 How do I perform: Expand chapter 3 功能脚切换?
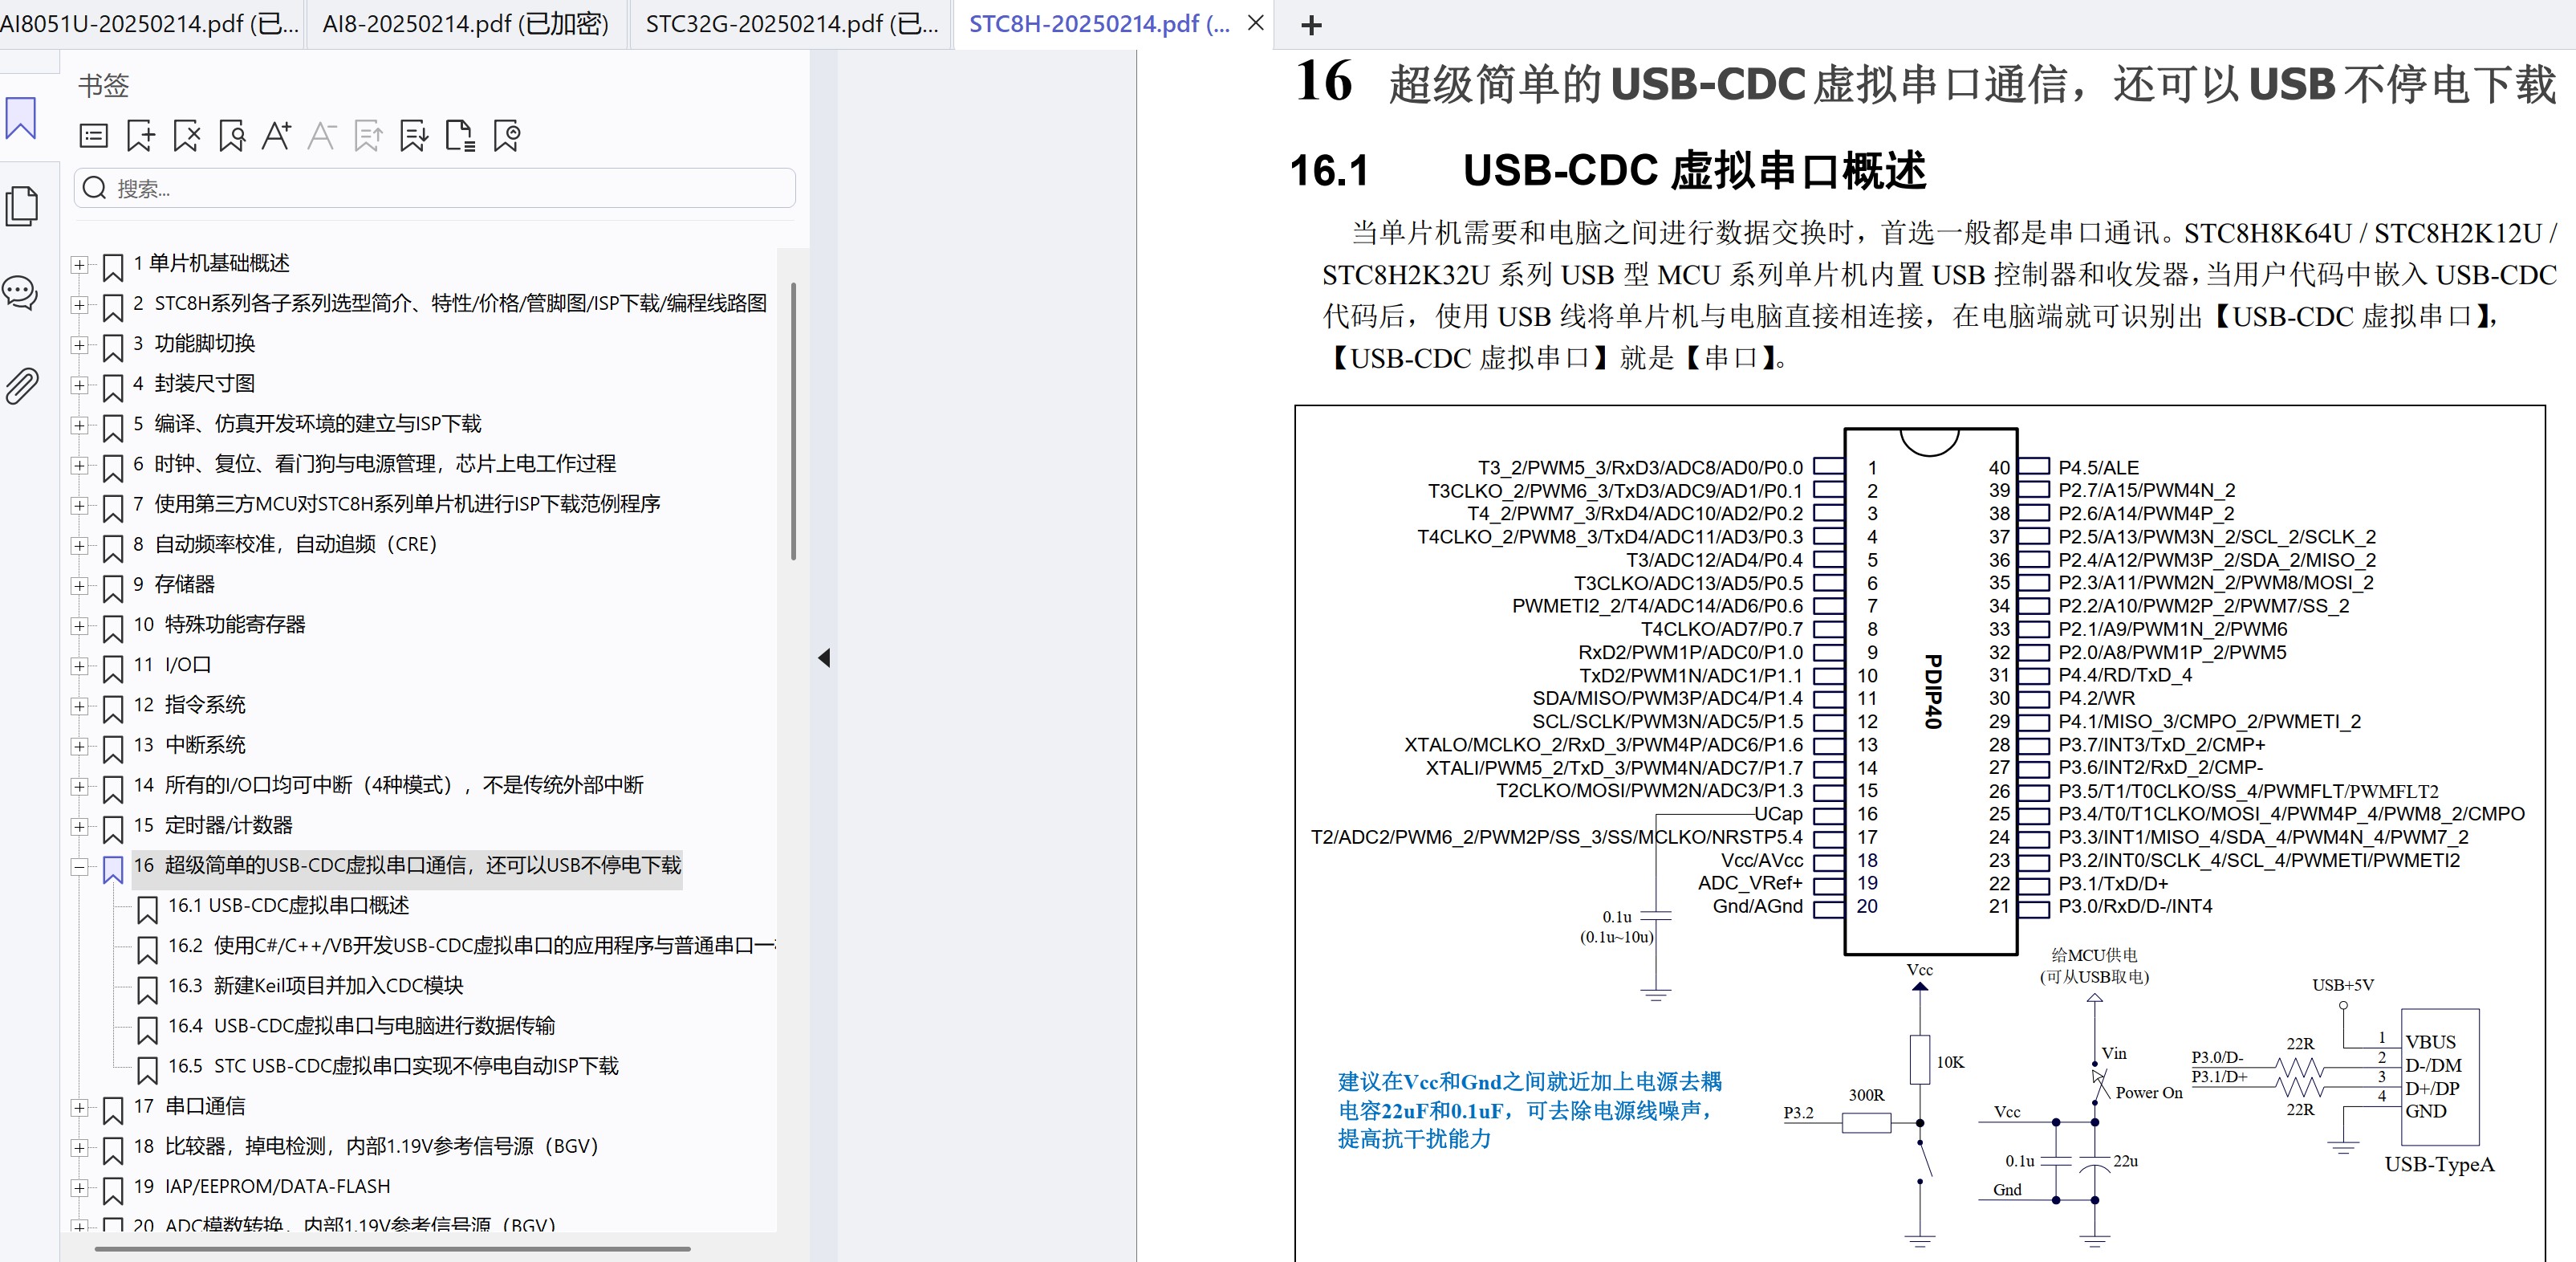click(79, 345)
